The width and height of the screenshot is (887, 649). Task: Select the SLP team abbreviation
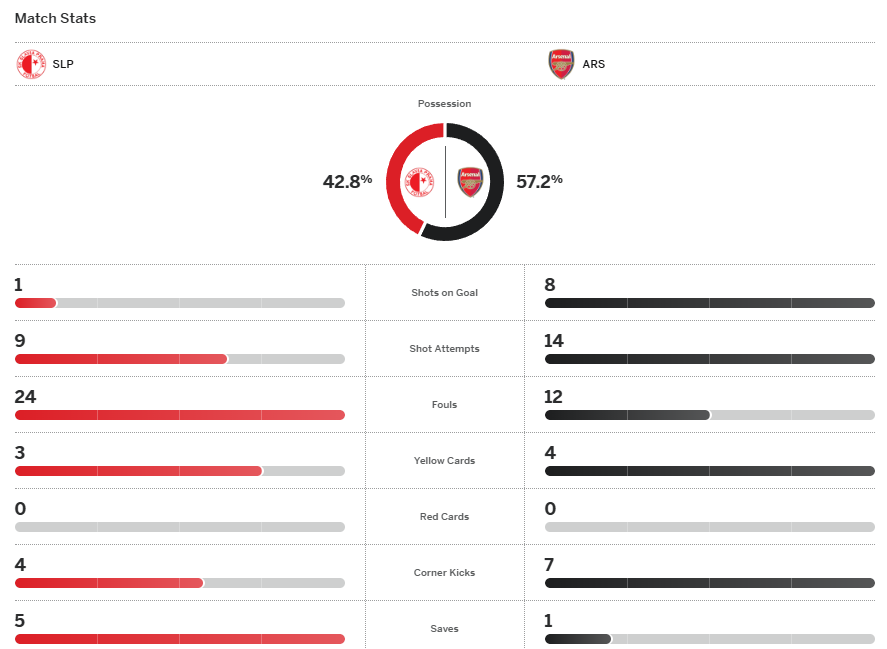pos(63,65)
